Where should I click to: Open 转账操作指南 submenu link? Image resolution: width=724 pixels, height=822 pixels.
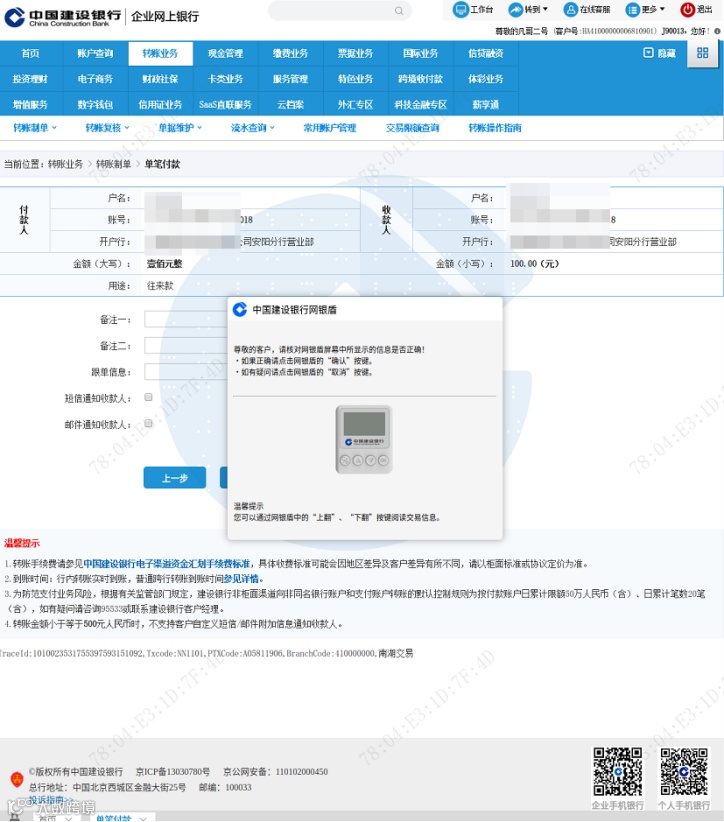click(x=495, y=127)
